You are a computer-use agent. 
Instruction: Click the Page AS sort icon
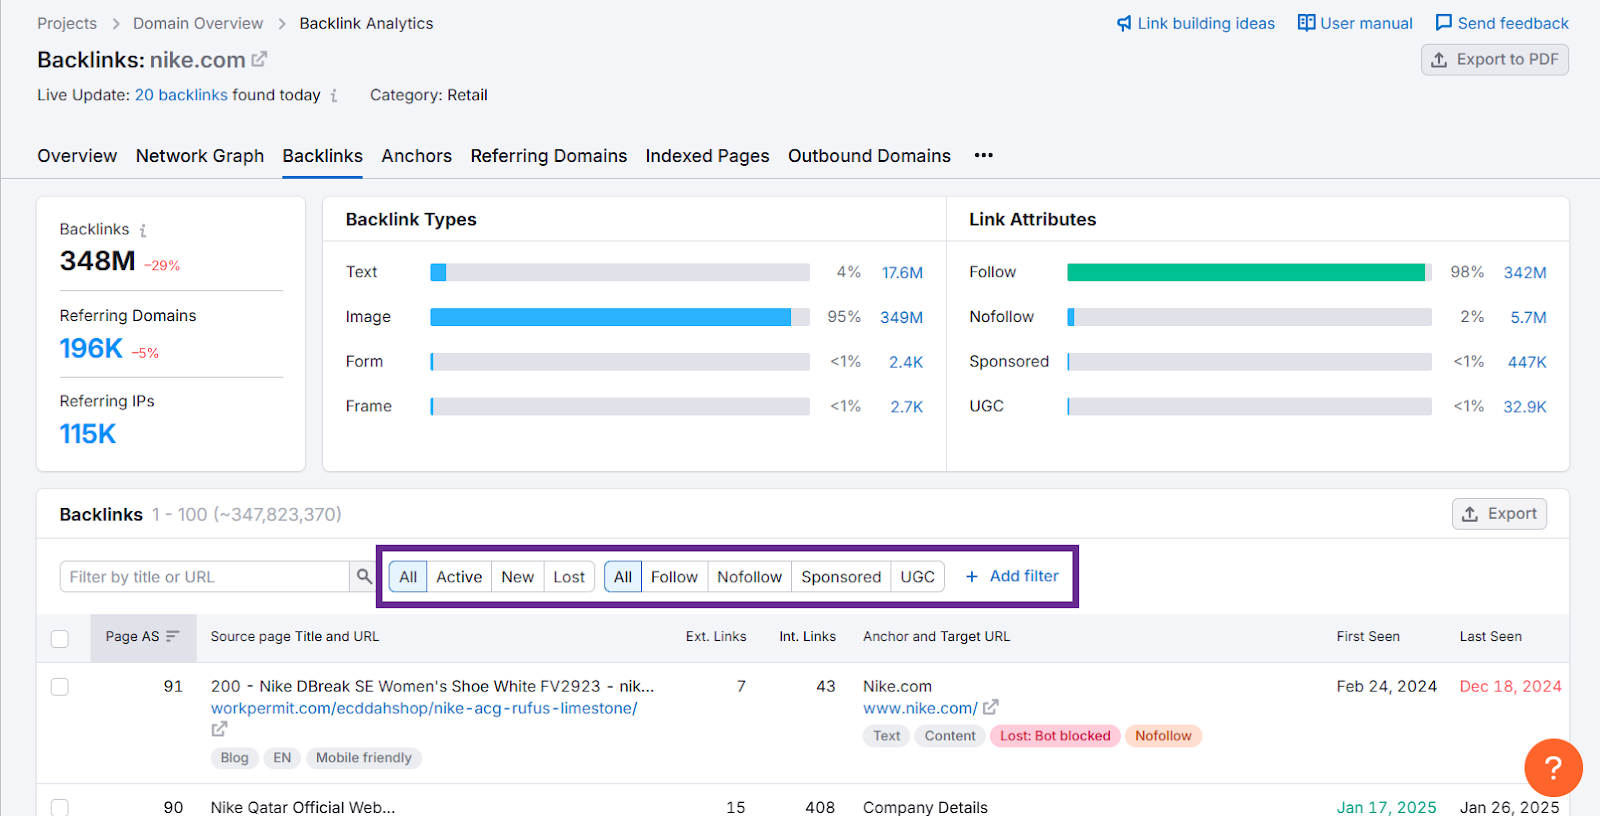click(x=173, y=636)
